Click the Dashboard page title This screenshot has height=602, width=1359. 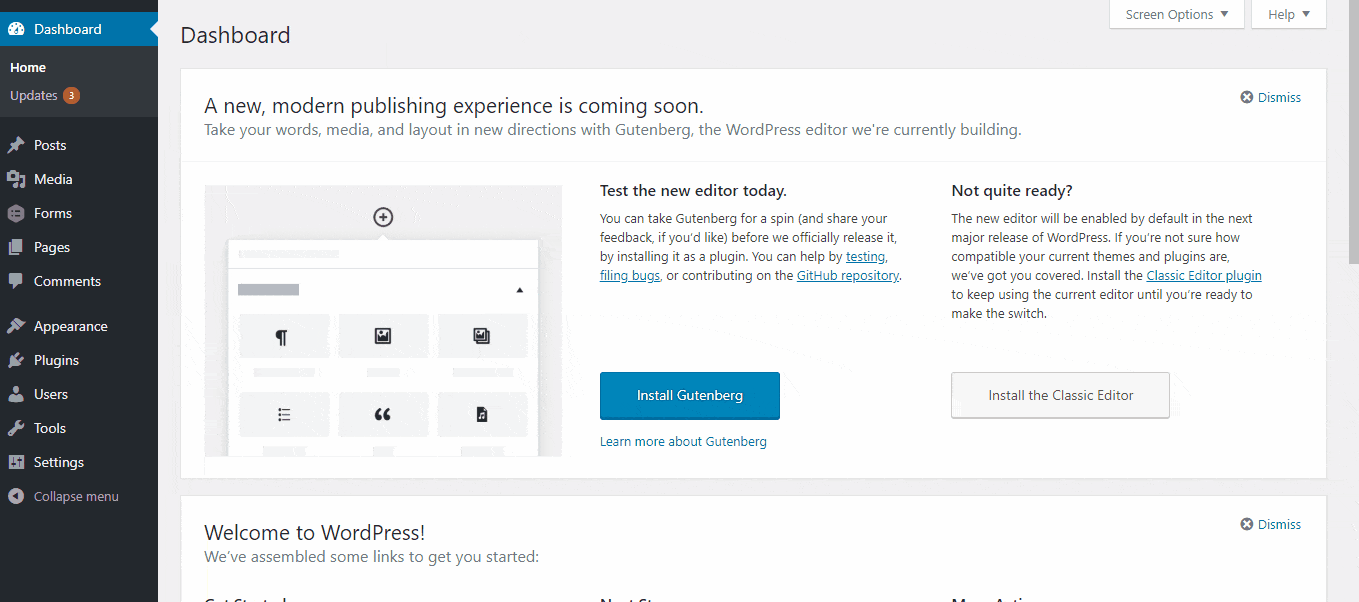click(x=235, y=35)
